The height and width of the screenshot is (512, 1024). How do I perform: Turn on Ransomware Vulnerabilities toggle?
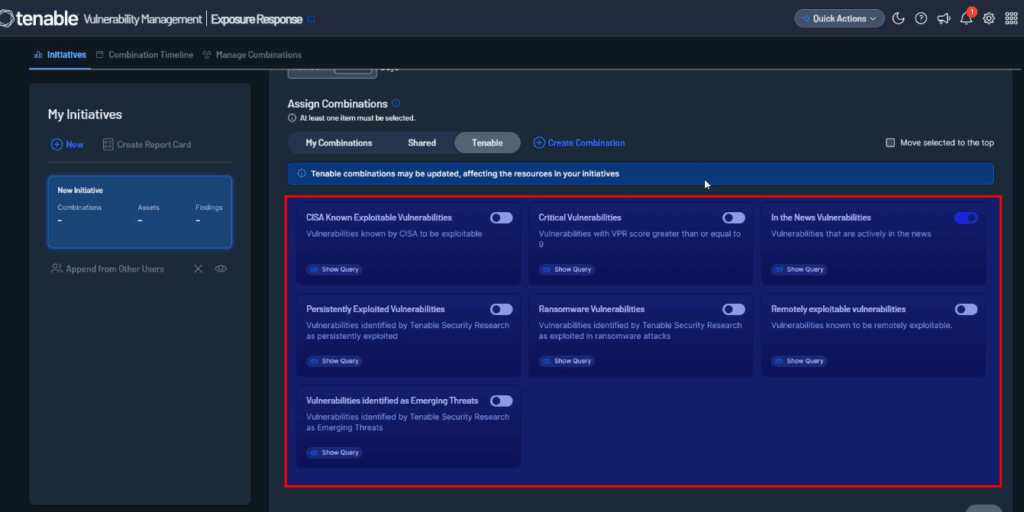733,309
